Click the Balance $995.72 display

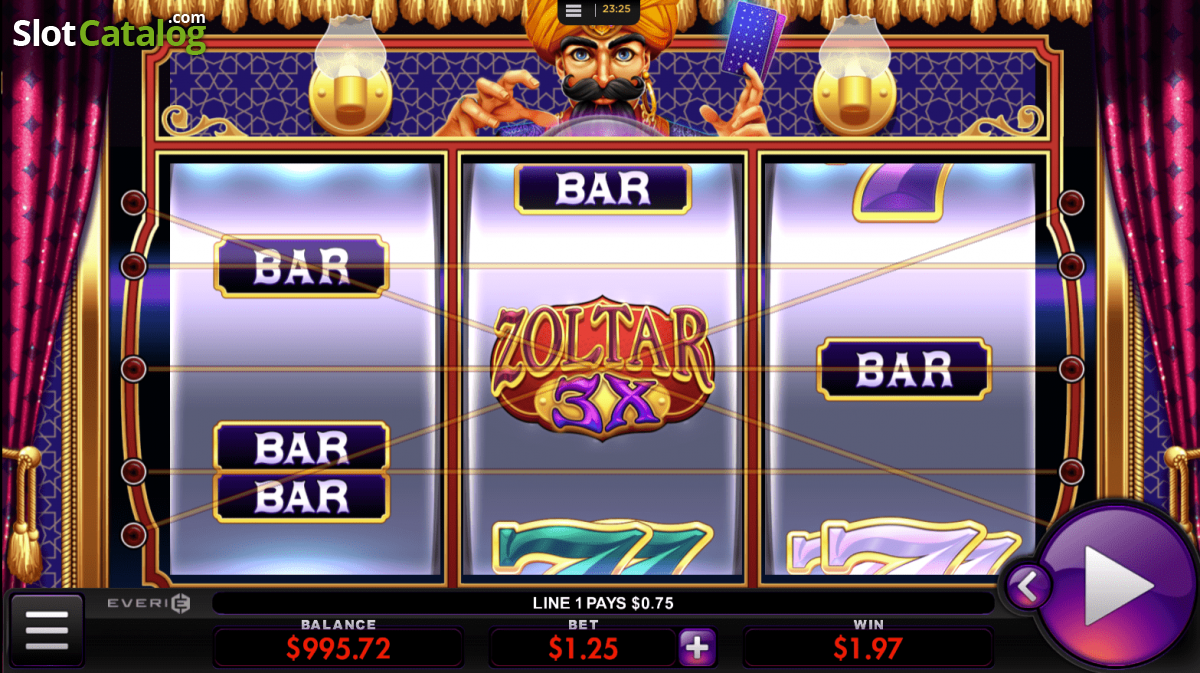tap(338, 648)
